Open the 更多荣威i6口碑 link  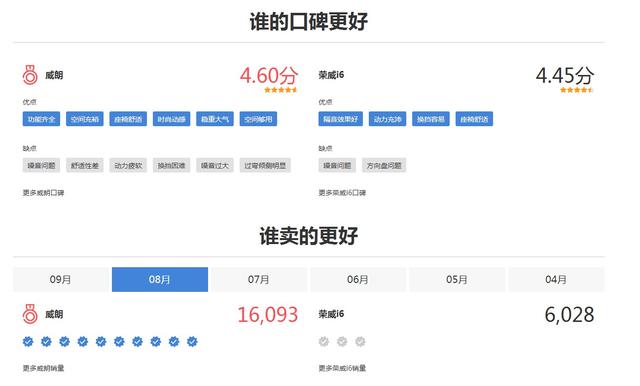tap(342, 193)
